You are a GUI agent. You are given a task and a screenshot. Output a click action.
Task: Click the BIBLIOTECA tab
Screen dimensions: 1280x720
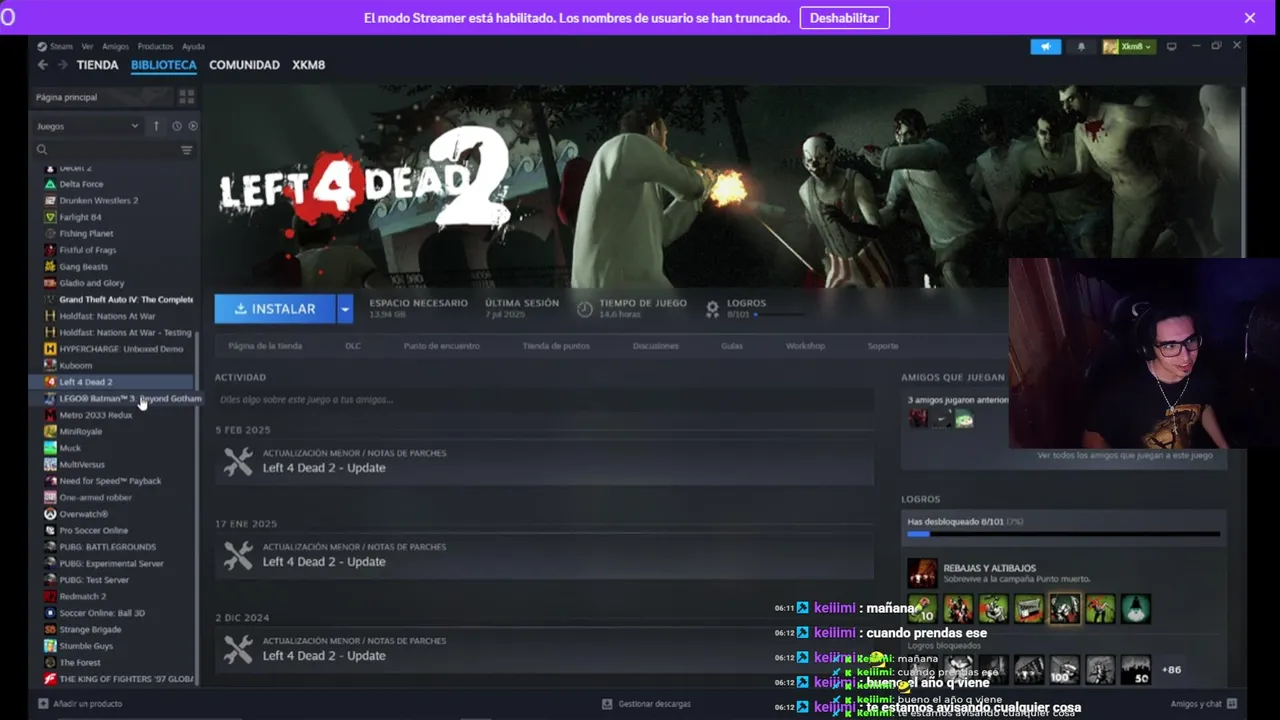point(163,65)
